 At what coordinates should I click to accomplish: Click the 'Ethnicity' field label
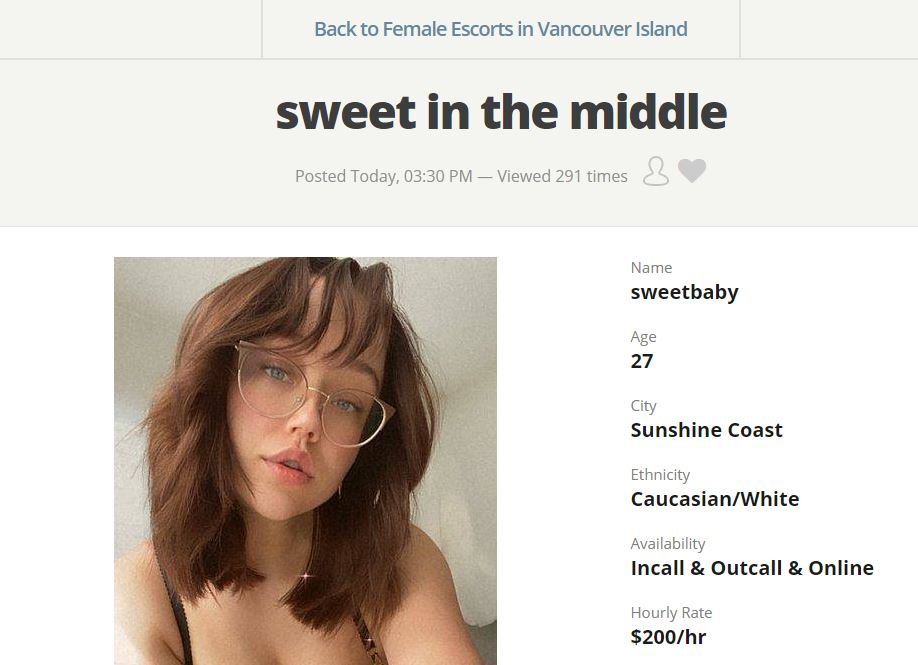(660, 475)
